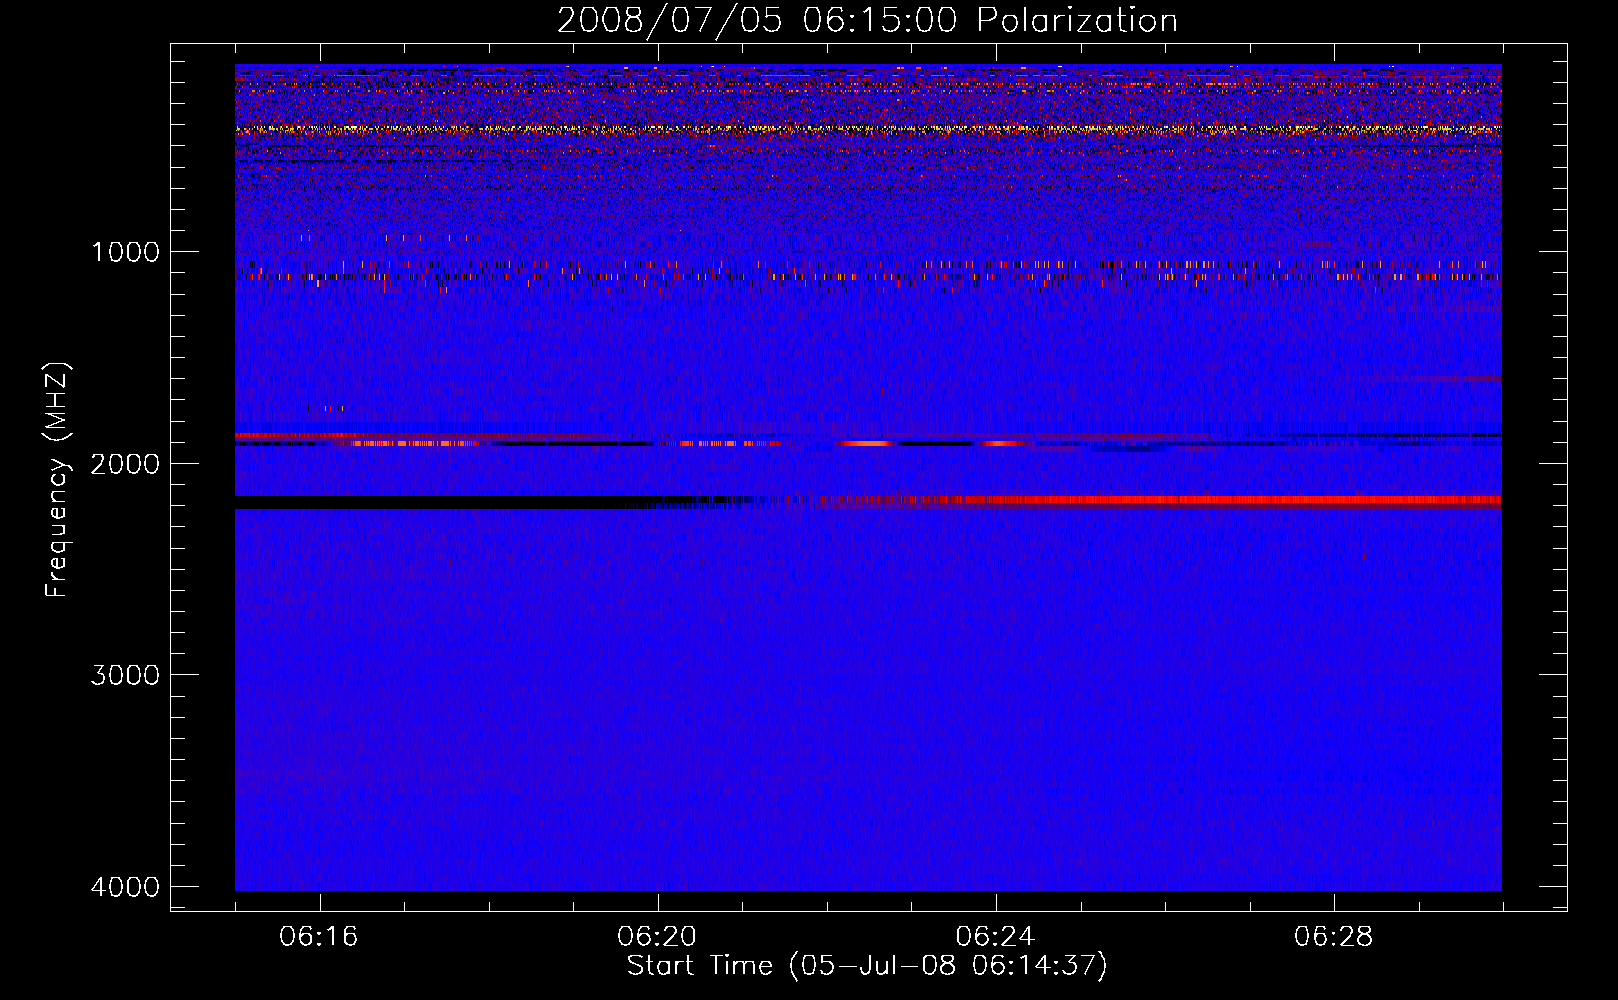
Task: Select the 'Frequency (MHZ)' axis label
Action: click(x=58, y=480)
